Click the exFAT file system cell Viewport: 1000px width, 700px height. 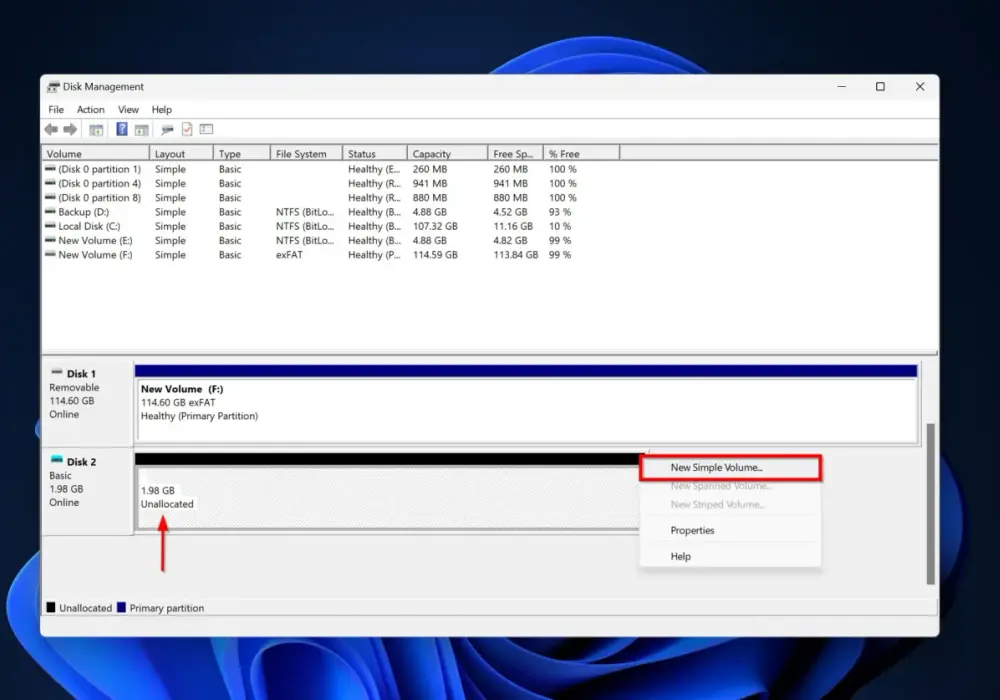point(289,254)
